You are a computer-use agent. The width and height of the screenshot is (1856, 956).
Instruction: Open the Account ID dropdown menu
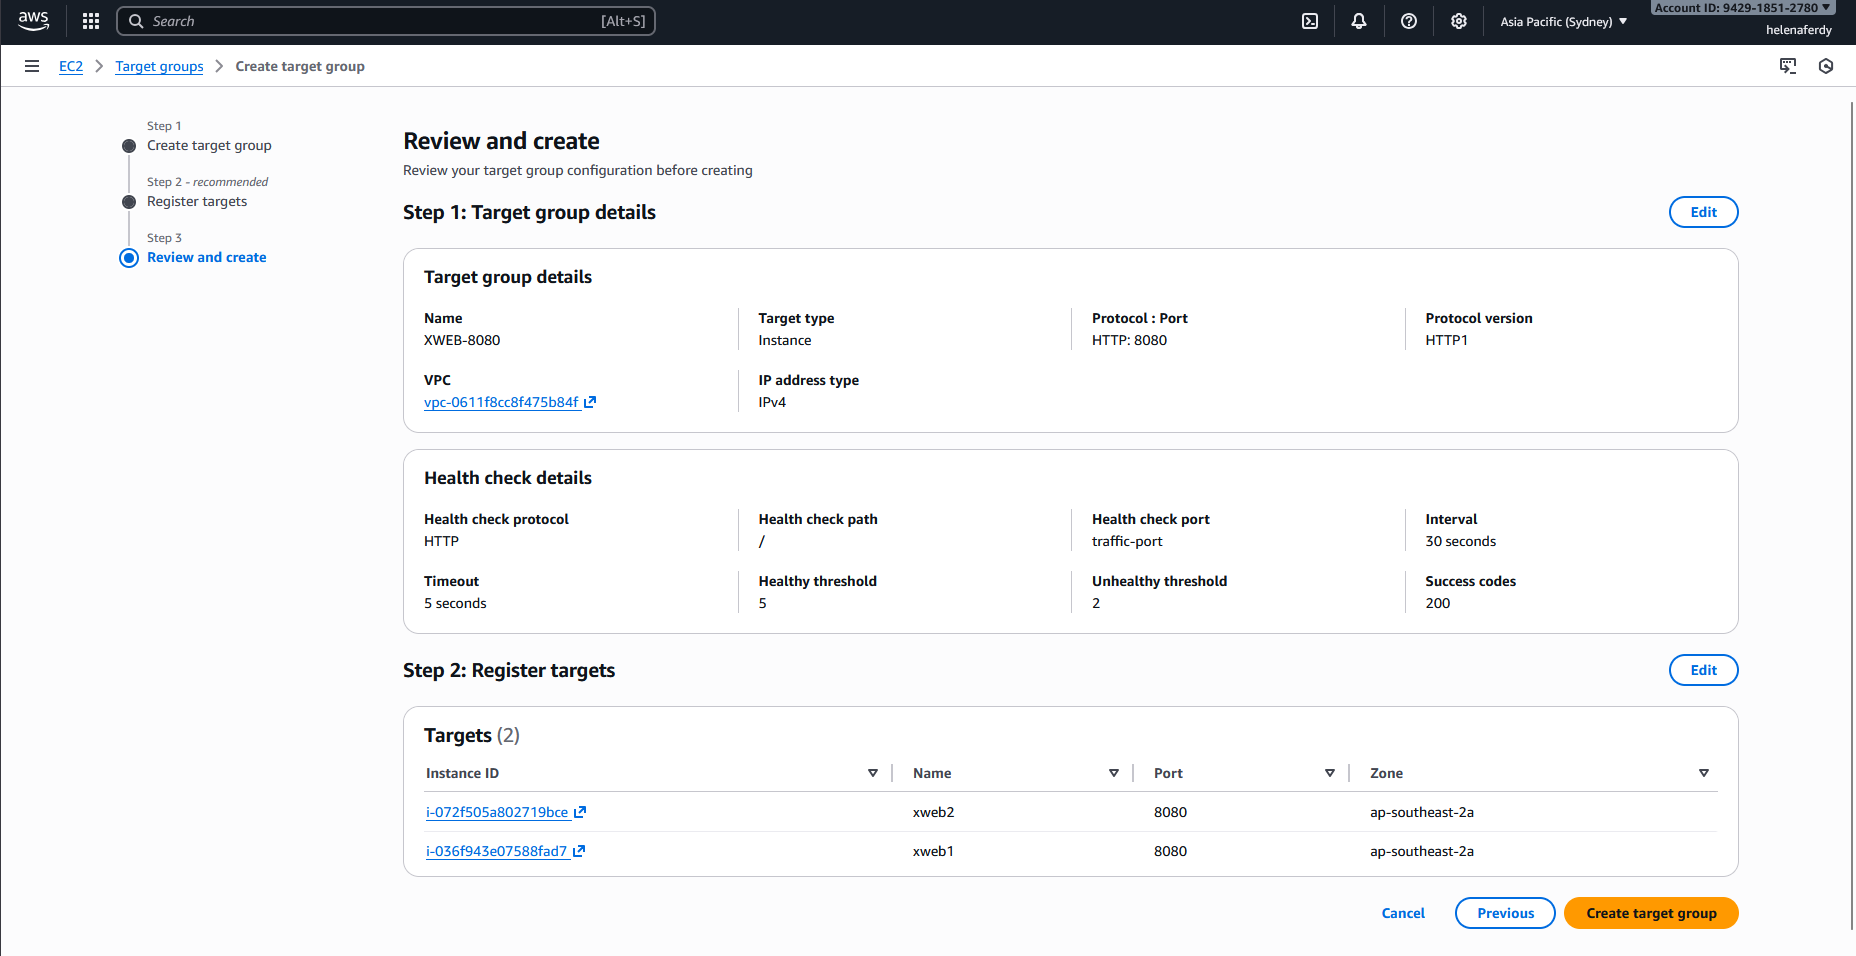click(1742, 8)
